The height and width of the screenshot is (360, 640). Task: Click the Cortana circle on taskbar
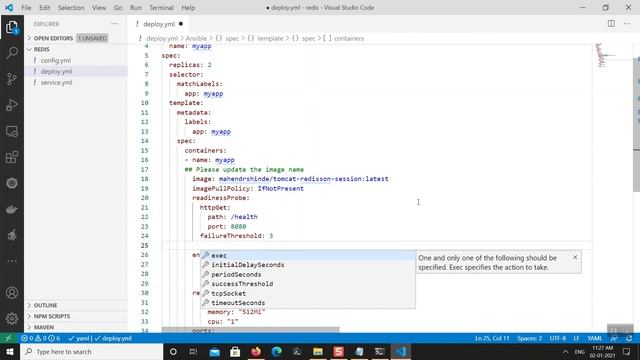(173, 351)
